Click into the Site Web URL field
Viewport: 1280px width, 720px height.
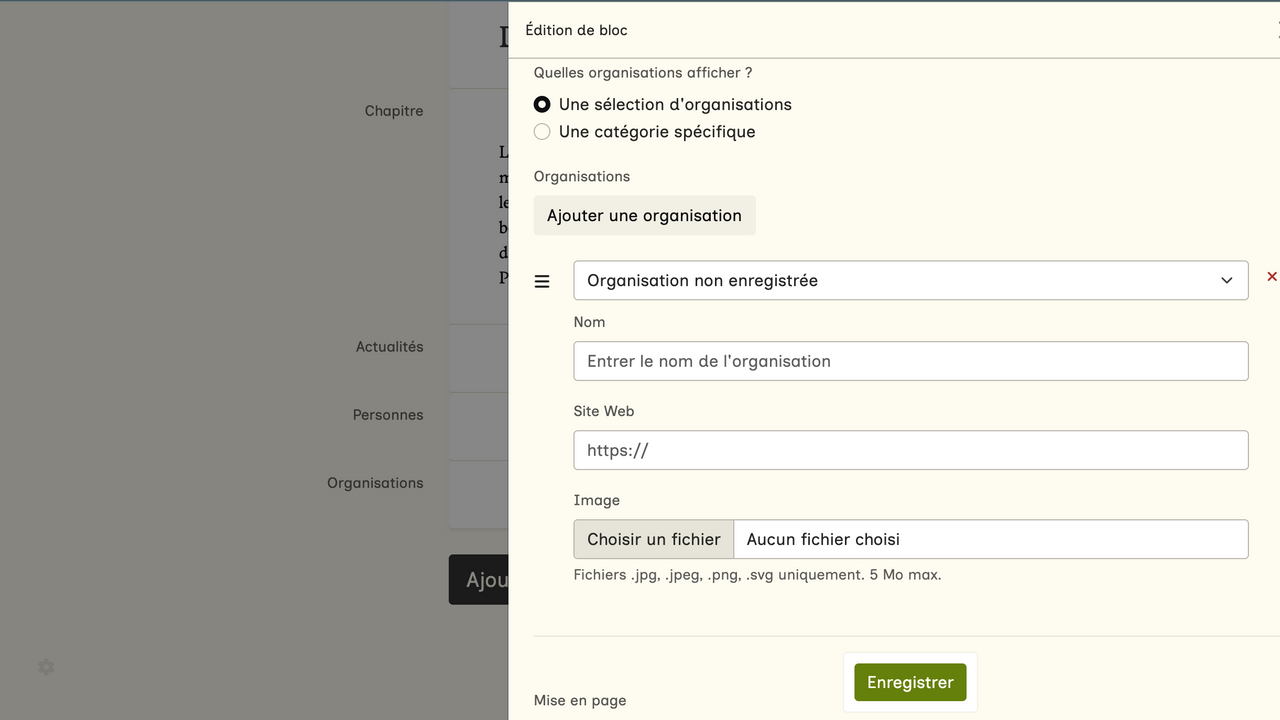pos(910,450)
